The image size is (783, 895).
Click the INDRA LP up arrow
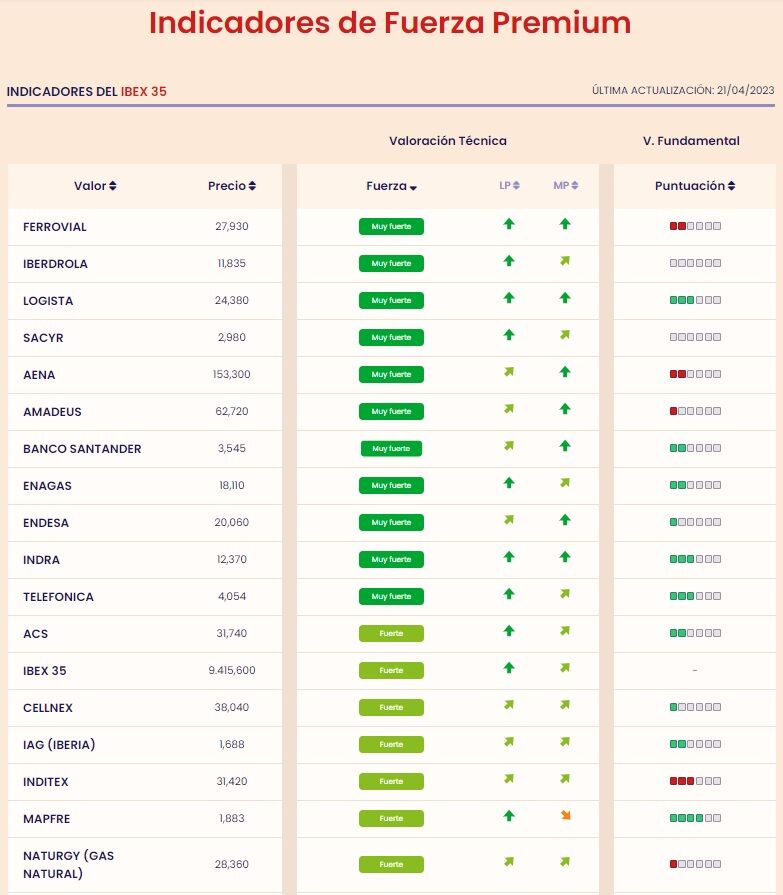pos(509,557)
